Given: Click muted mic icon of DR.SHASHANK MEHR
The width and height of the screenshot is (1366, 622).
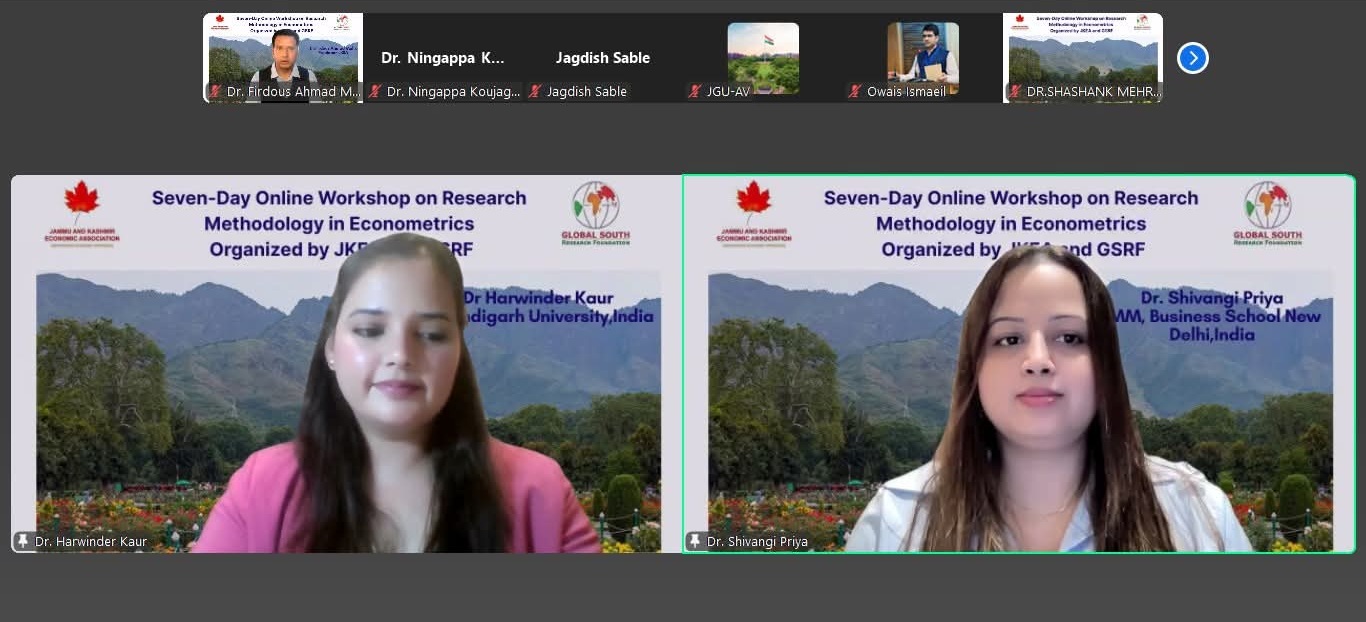Looking at the screenshot, I should click(1015, 91).
